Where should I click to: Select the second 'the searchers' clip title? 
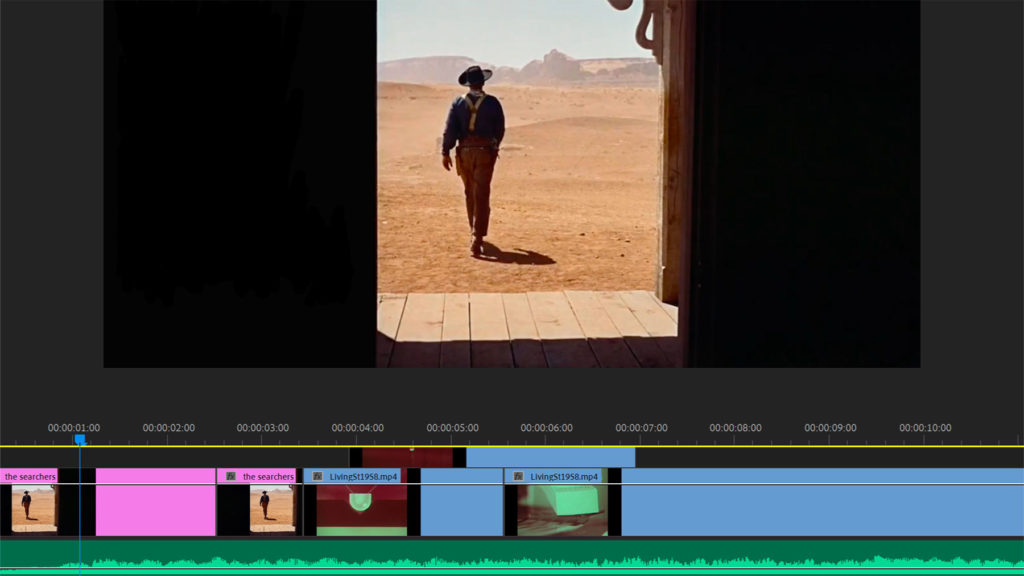(x=268, y=477)
